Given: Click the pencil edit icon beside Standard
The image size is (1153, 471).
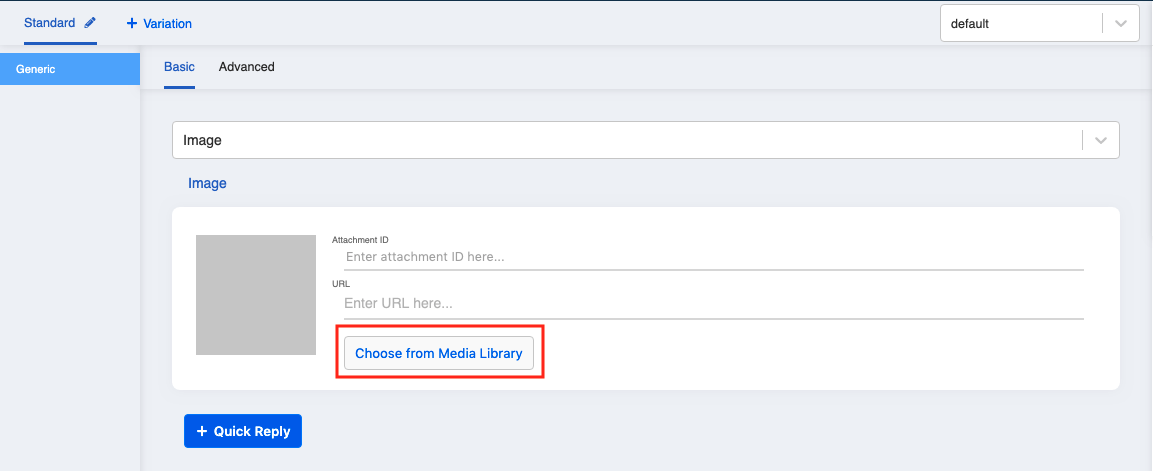Looking at the screenshot, I should pyautogui.click(x=90, y=23).
